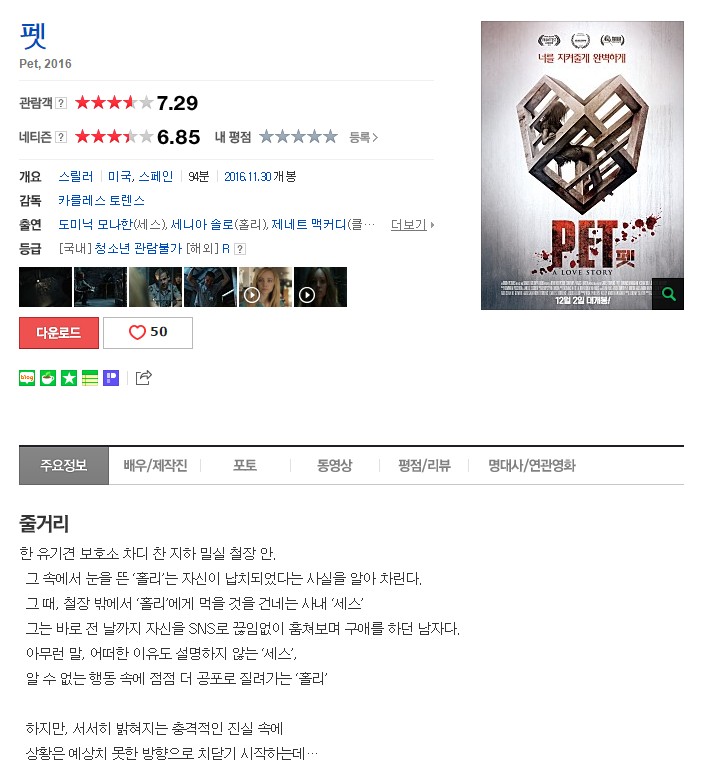701x774 pixels.
Task: Open the 평점/리뷰 tab
Action: (424, 465)
